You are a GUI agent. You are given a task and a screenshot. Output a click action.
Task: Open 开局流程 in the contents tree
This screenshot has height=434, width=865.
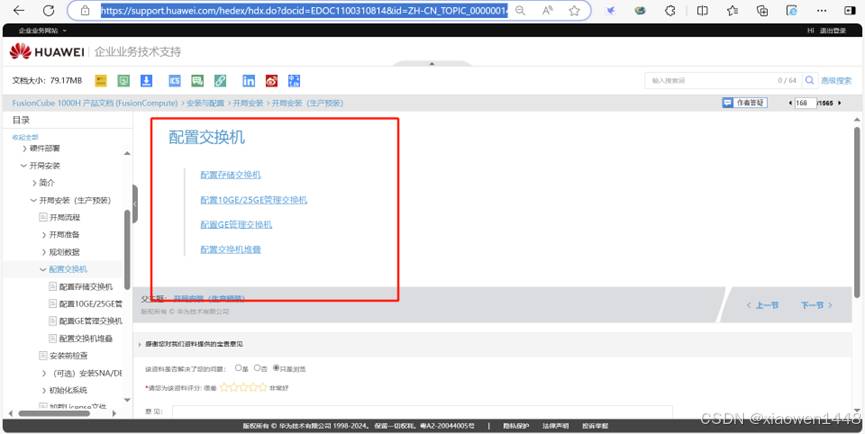(64, 217)
